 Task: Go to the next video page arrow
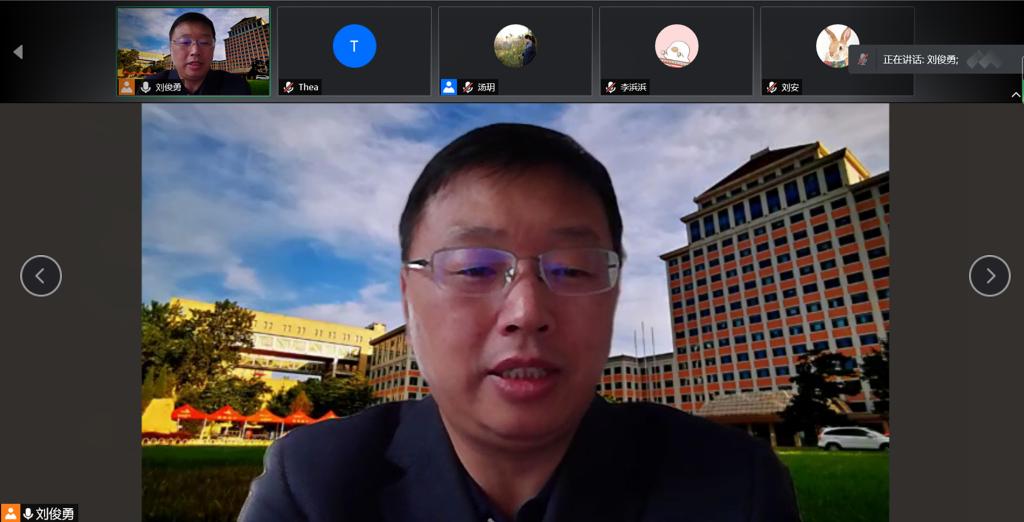989,276
